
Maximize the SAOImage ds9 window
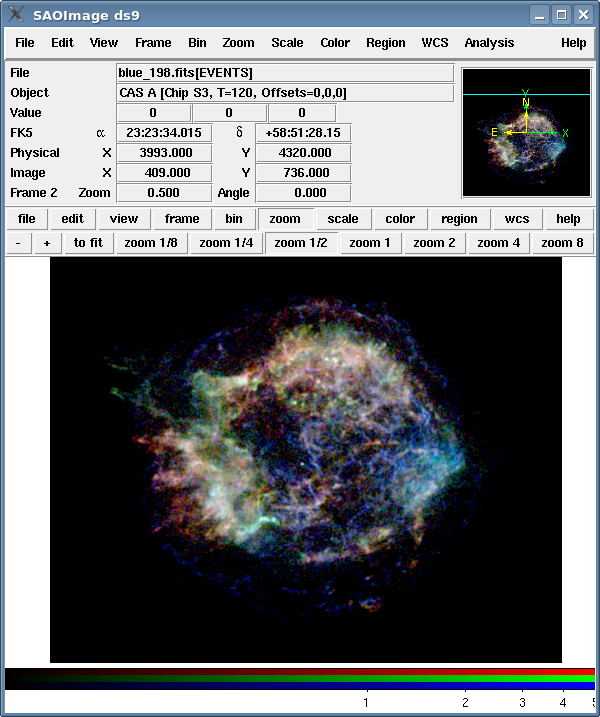561,15
